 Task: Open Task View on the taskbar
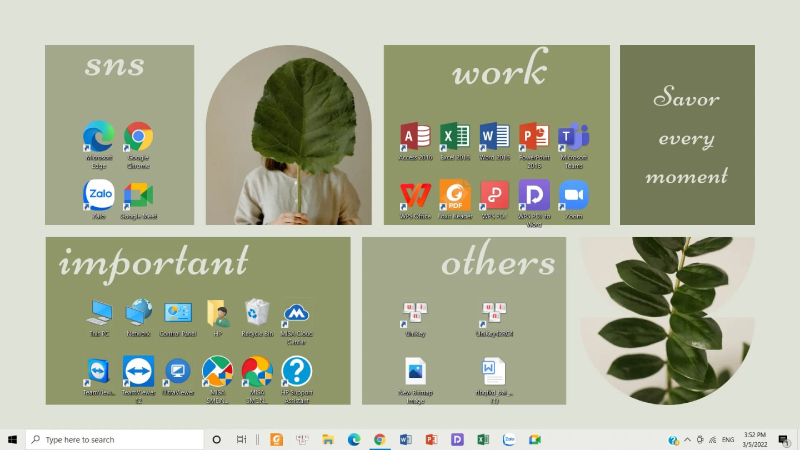[241, 439]
